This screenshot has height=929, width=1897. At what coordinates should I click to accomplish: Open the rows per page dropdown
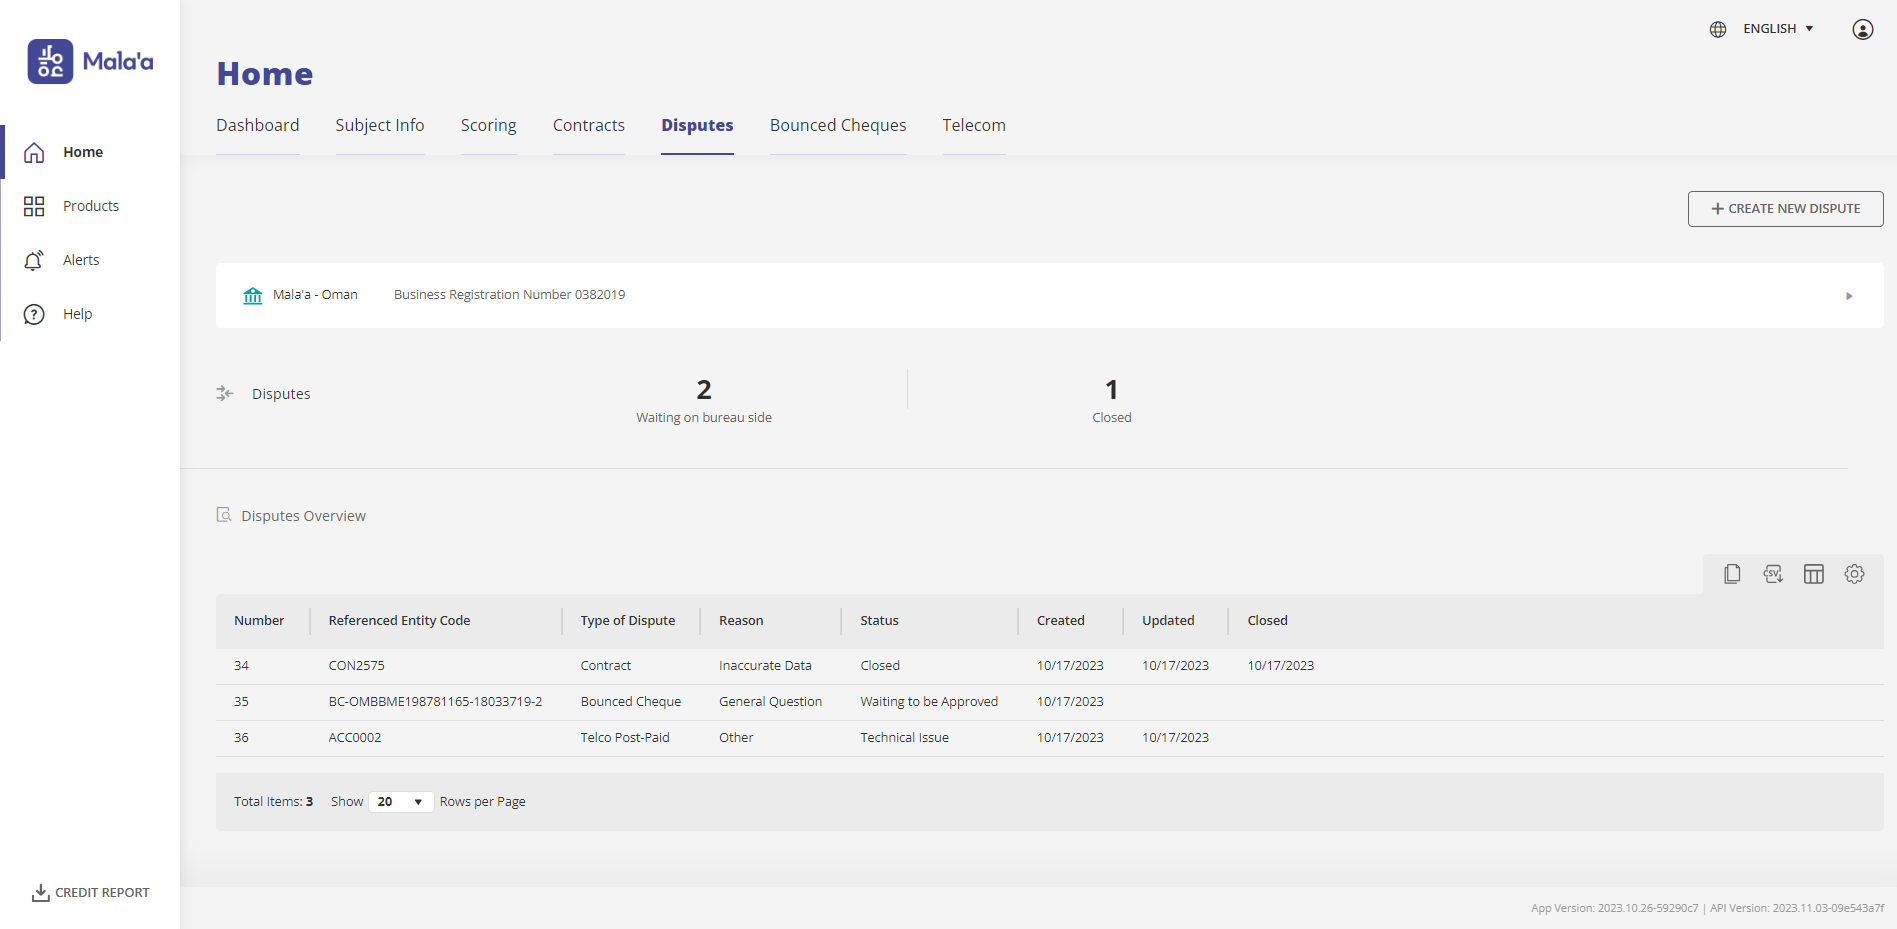400,802
